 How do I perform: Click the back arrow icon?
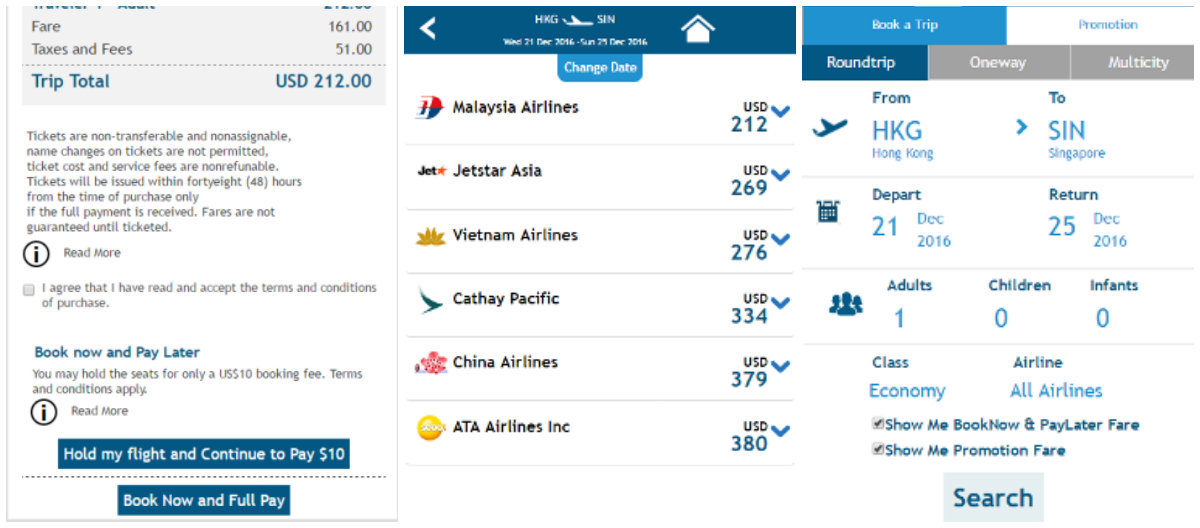point(428,28)
